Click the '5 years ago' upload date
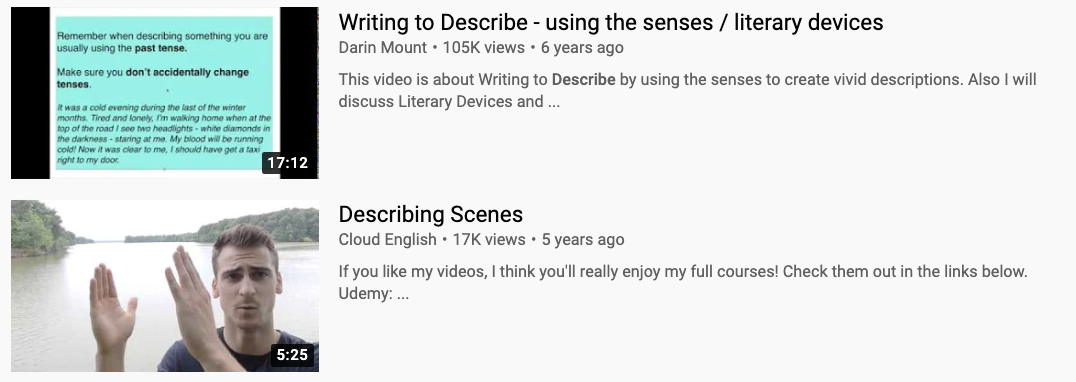The image size is (1076, 382). [x=583, y=239]
